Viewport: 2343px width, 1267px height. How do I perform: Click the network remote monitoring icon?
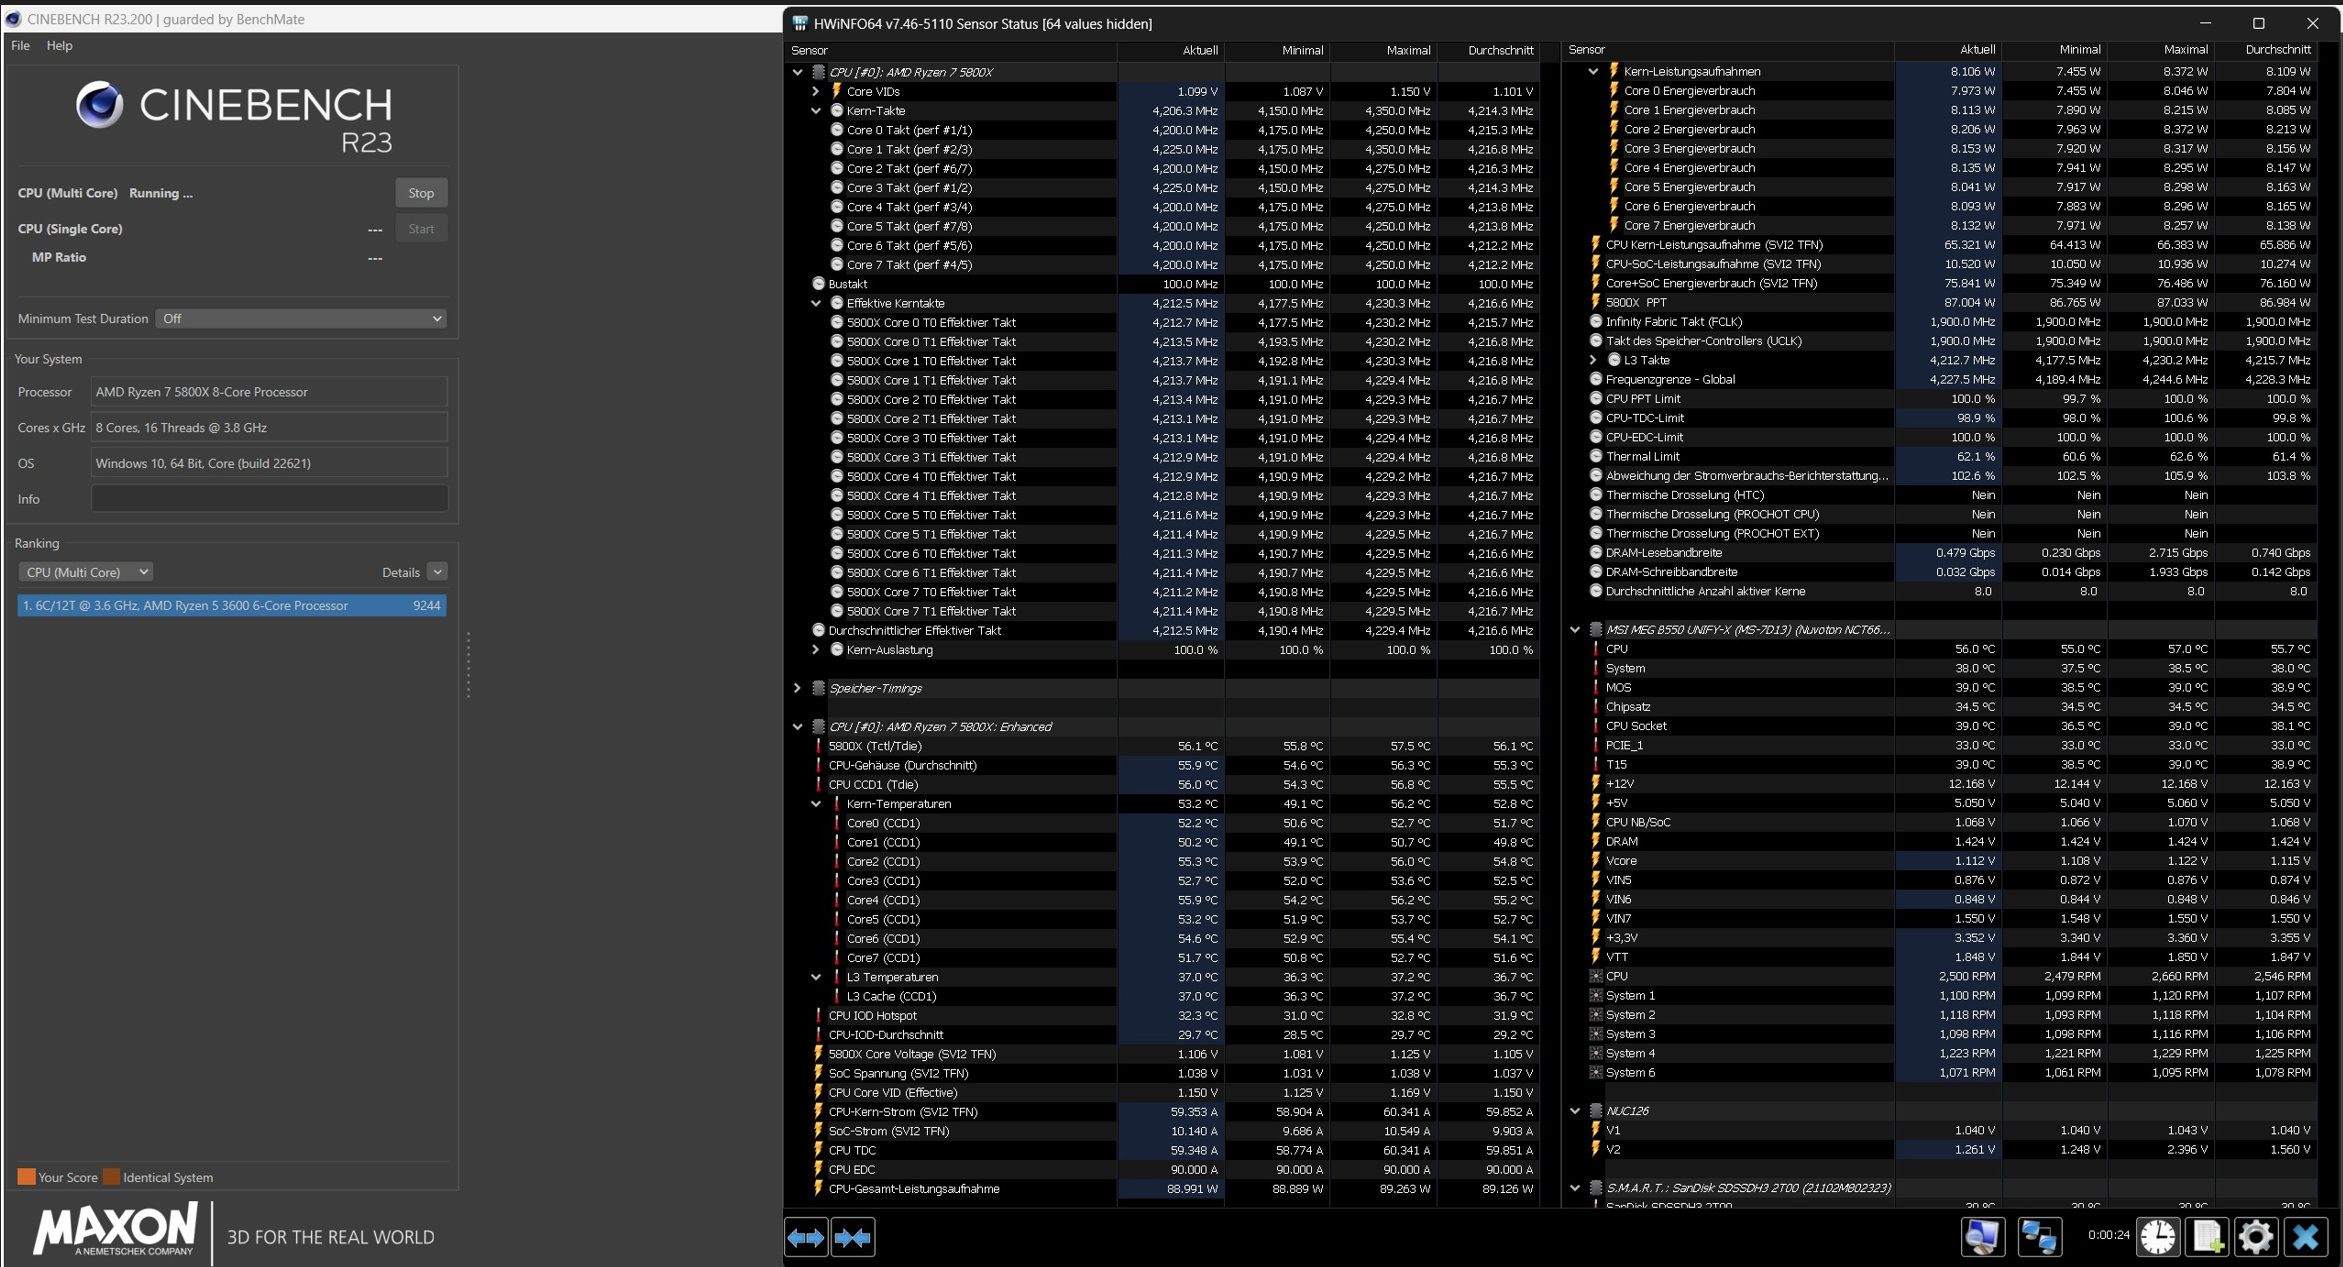point(2038,1237)
